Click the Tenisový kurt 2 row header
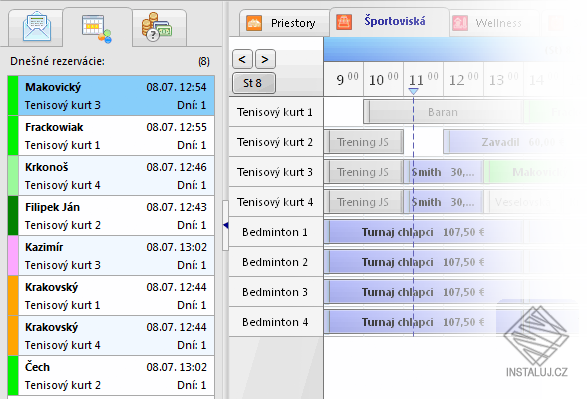The height and width of the screenshot is (399, 587). pyautogui.click(x=276, y=142)
